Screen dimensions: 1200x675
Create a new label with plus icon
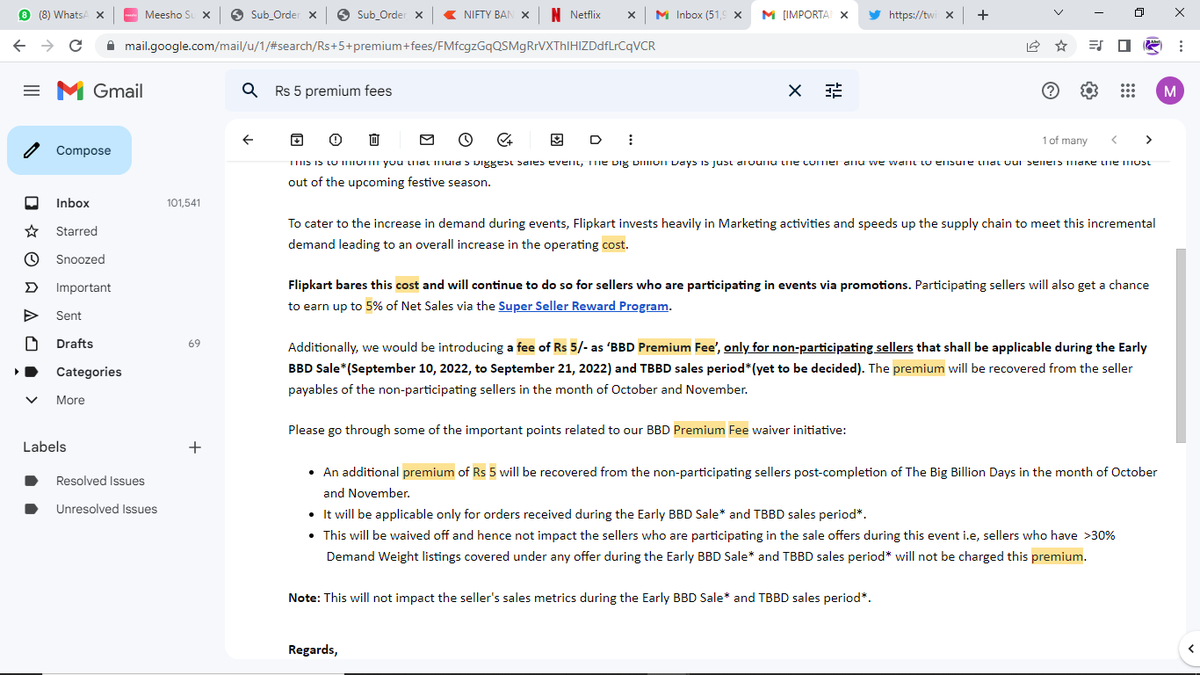pos(194,447)
